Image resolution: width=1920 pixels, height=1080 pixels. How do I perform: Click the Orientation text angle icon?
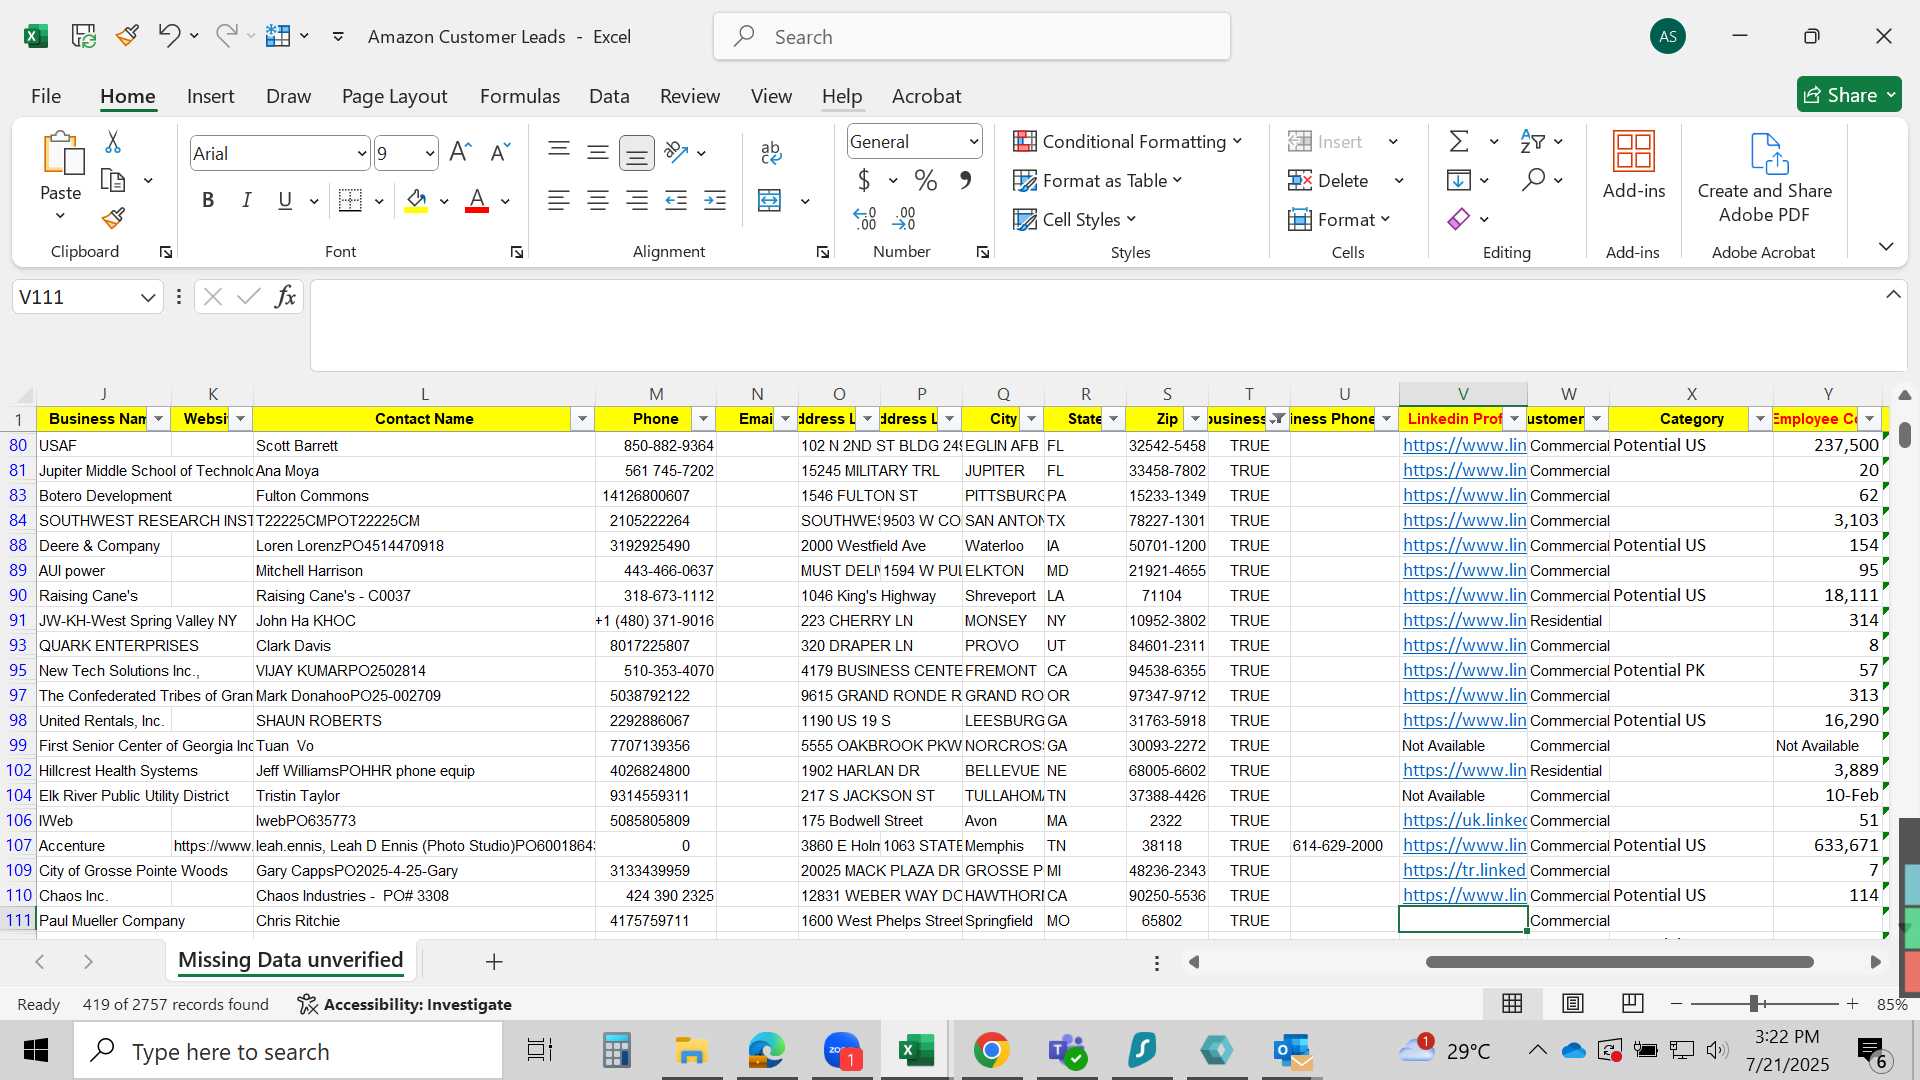pos(677,152)
